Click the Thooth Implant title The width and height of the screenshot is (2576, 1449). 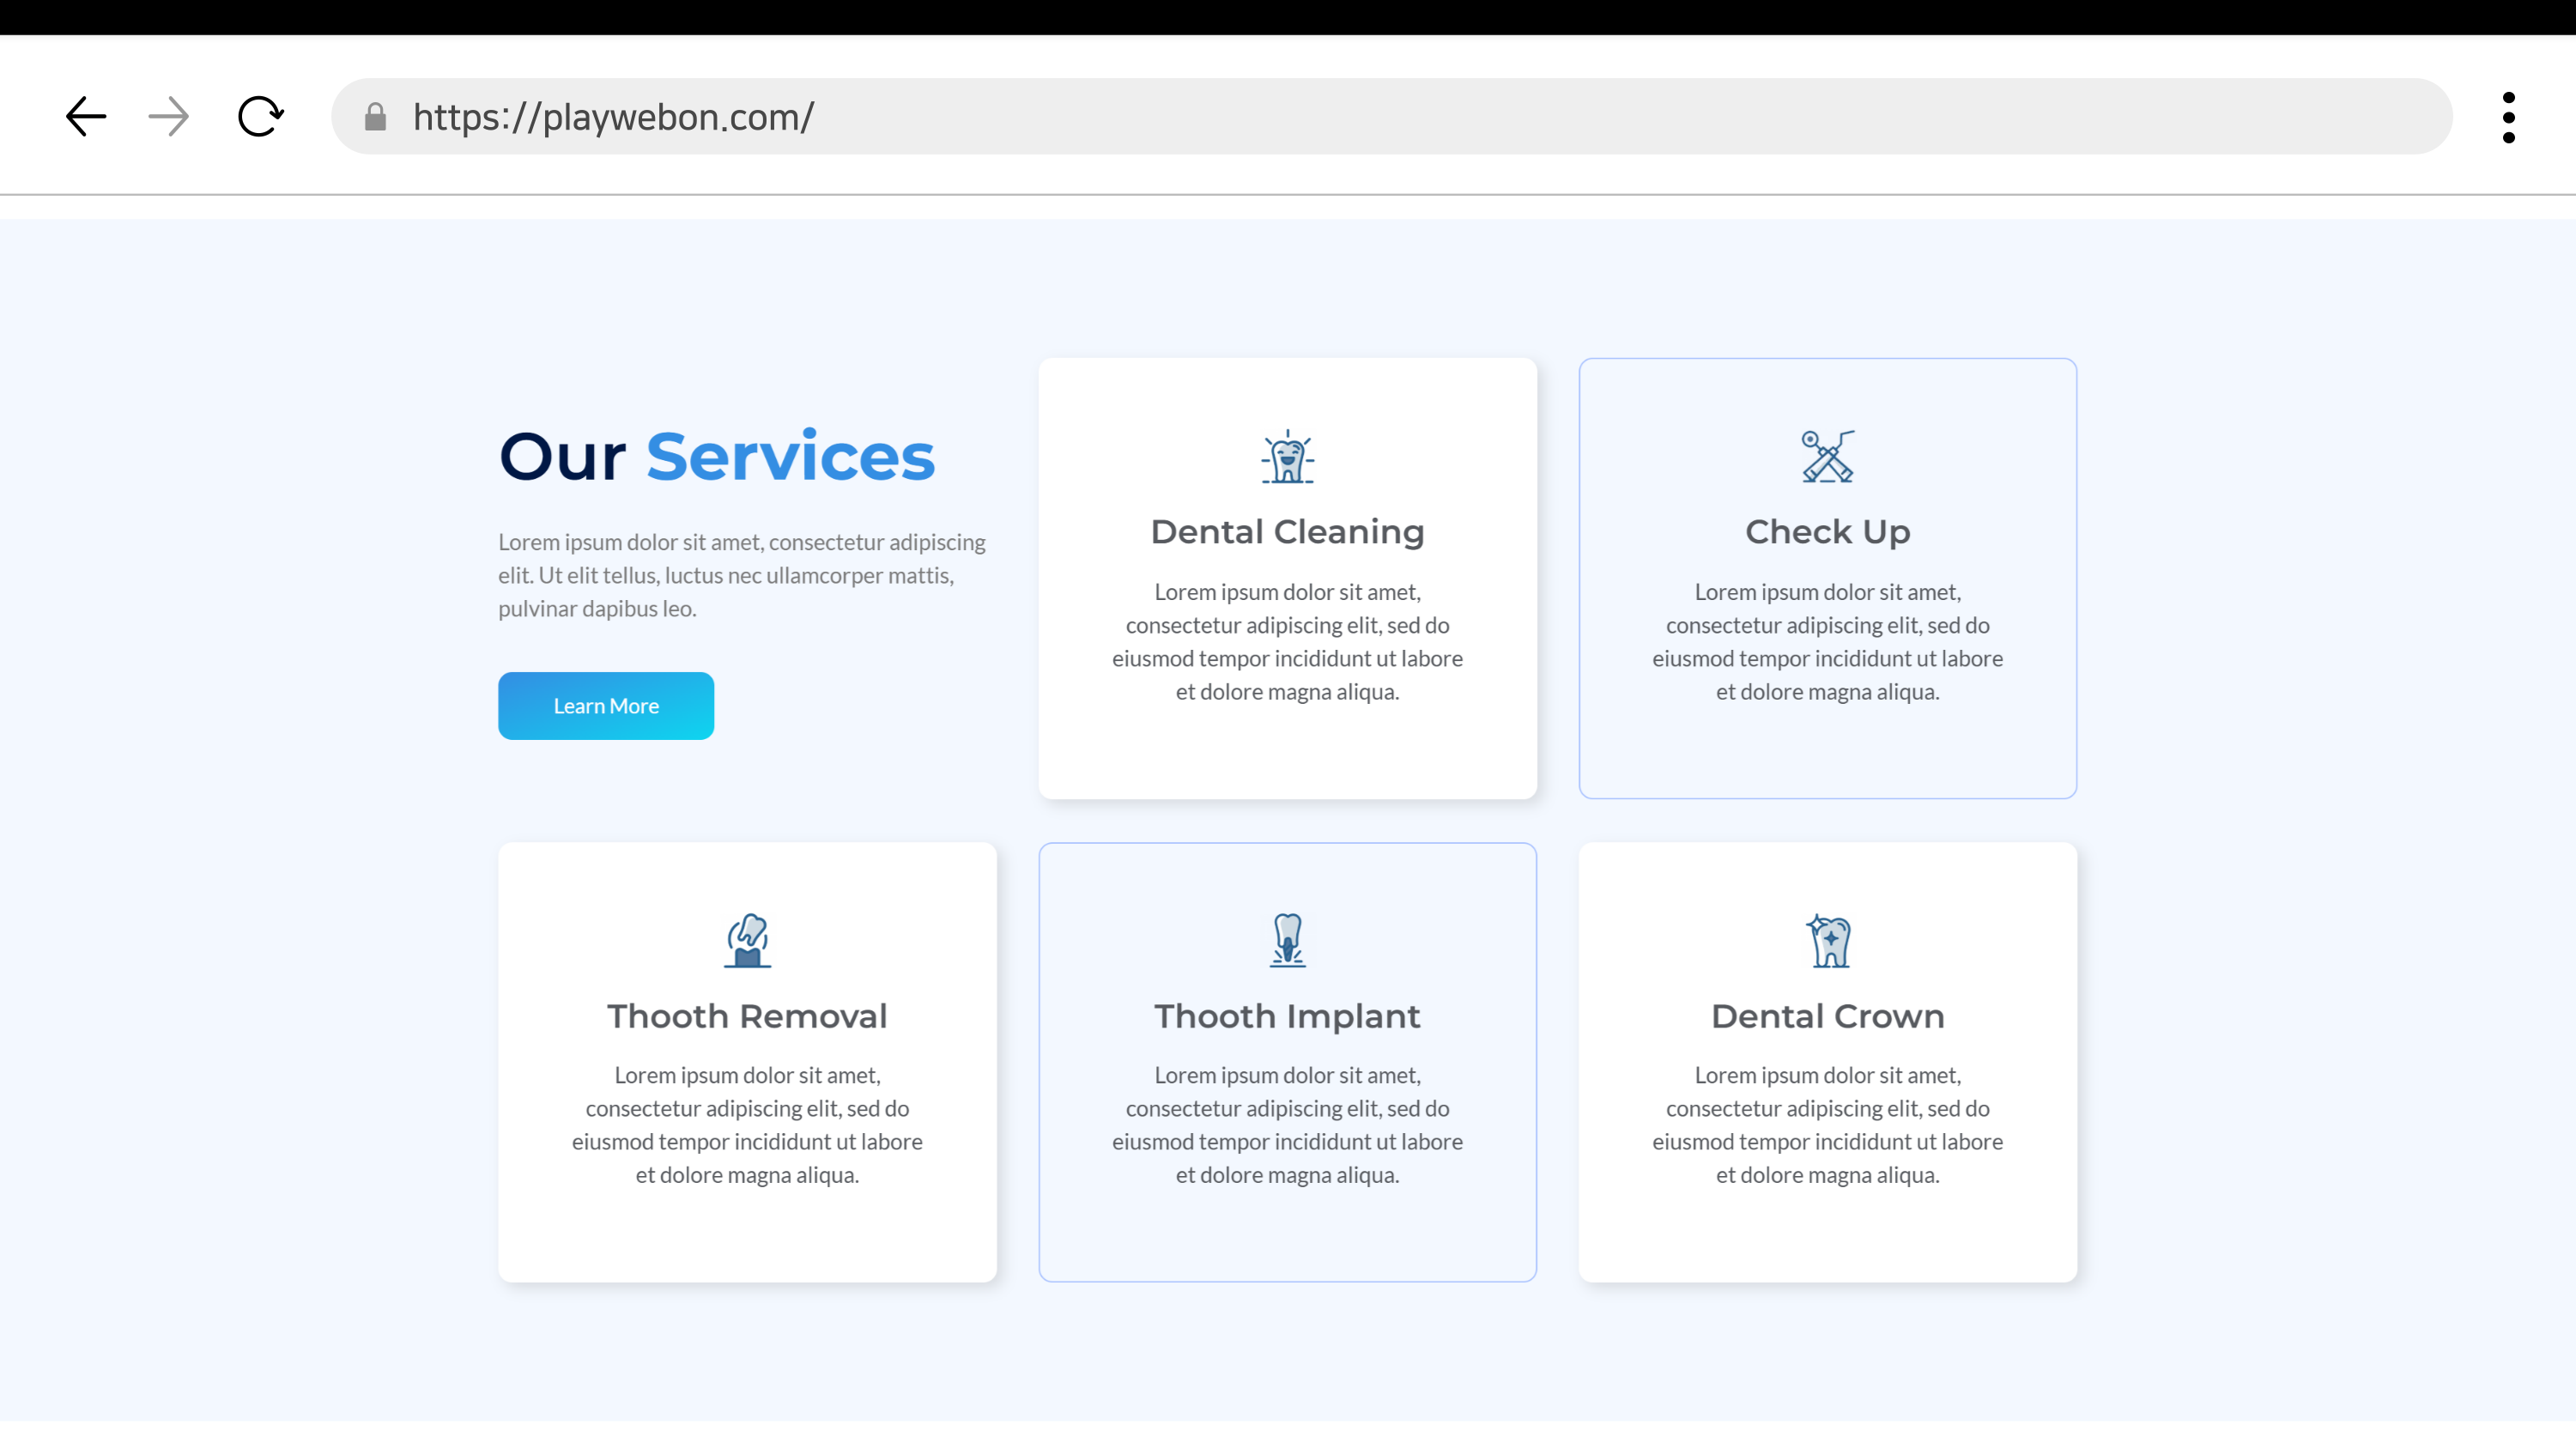tap(1287, 1016)
